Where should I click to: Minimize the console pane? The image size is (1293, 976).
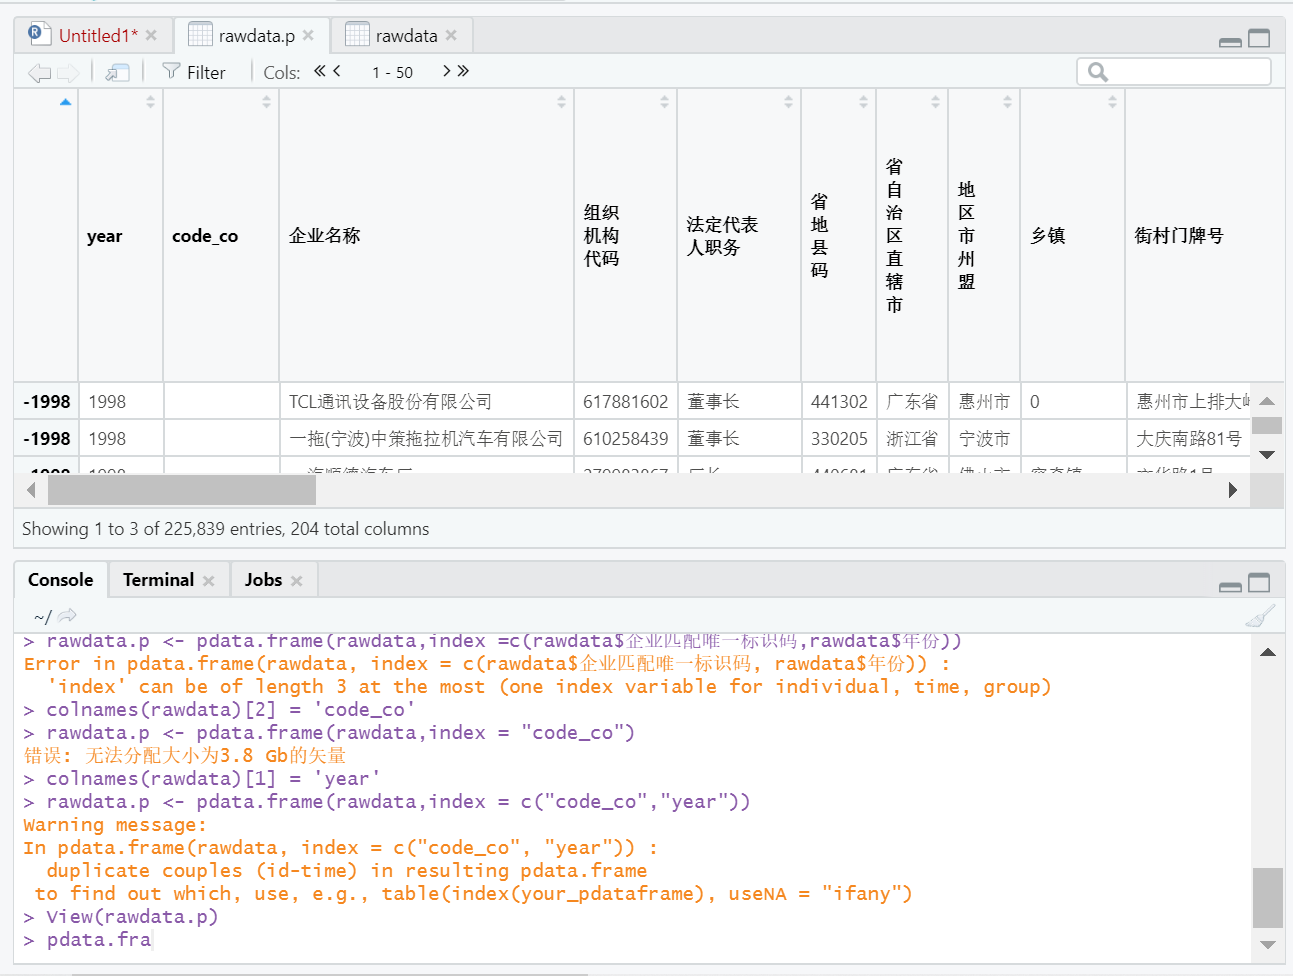(x=1231, y=586)
